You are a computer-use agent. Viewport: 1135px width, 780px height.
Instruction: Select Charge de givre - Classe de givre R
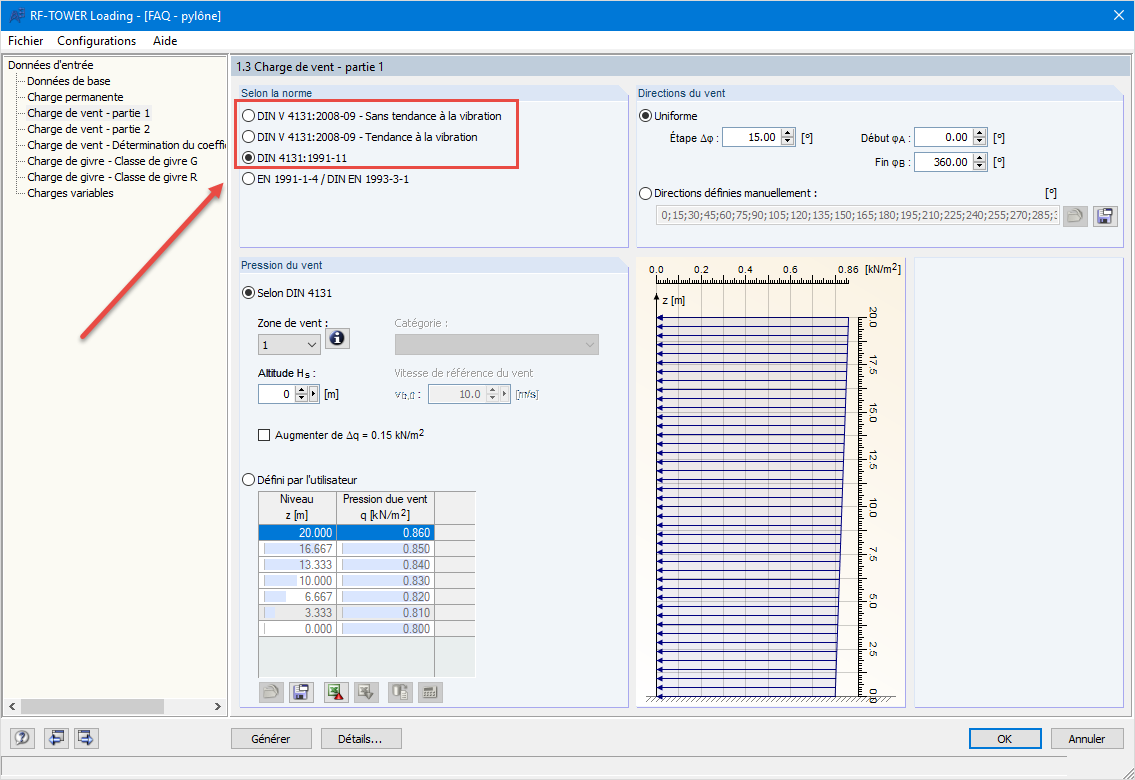tap(112, 177)
